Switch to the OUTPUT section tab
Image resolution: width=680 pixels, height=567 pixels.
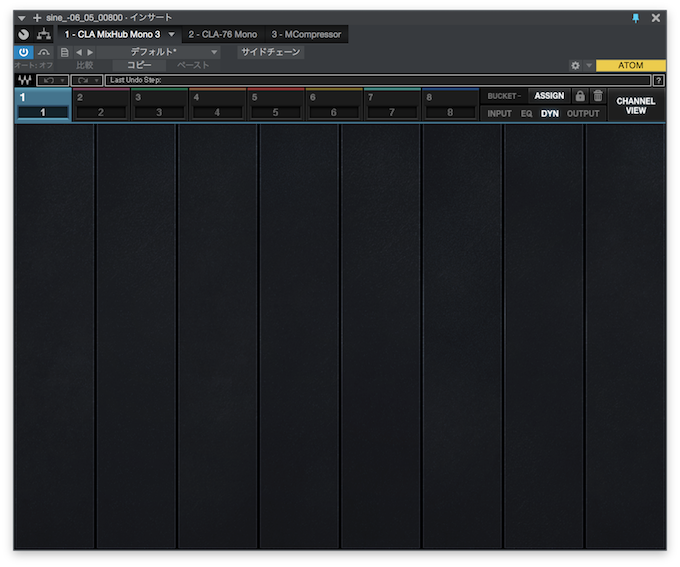click(x=583, y=114)
